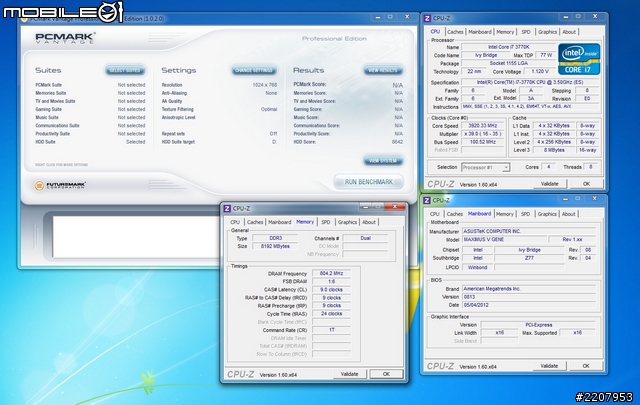Click the Name field Intel Core i7 3770K
The image size is (640, 405).
click(509, 47)
